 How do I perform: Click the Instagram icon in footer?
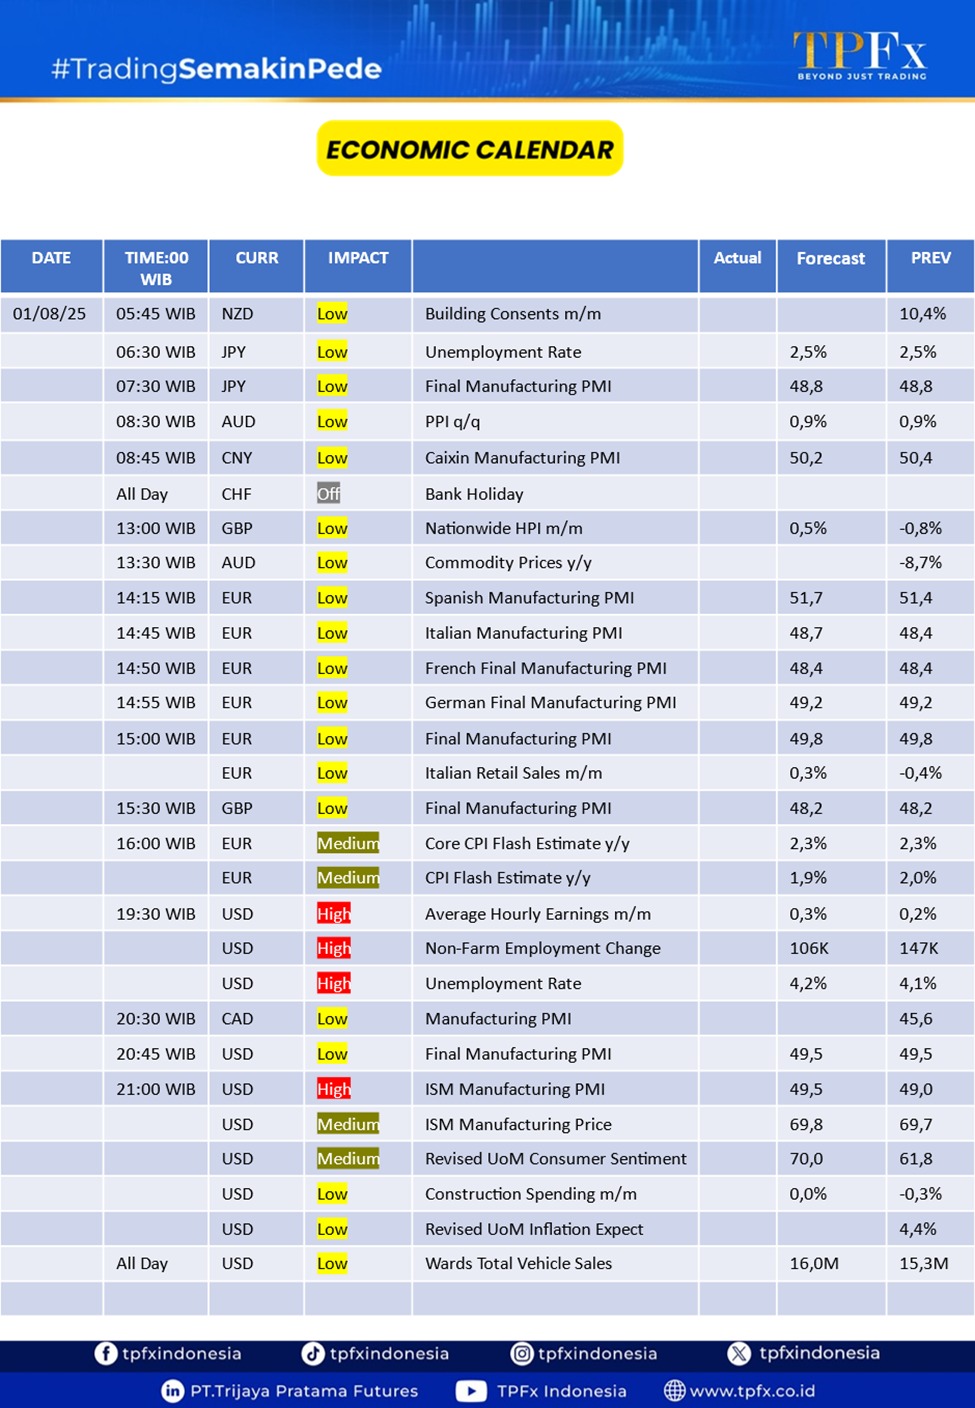coord(522,1353)
